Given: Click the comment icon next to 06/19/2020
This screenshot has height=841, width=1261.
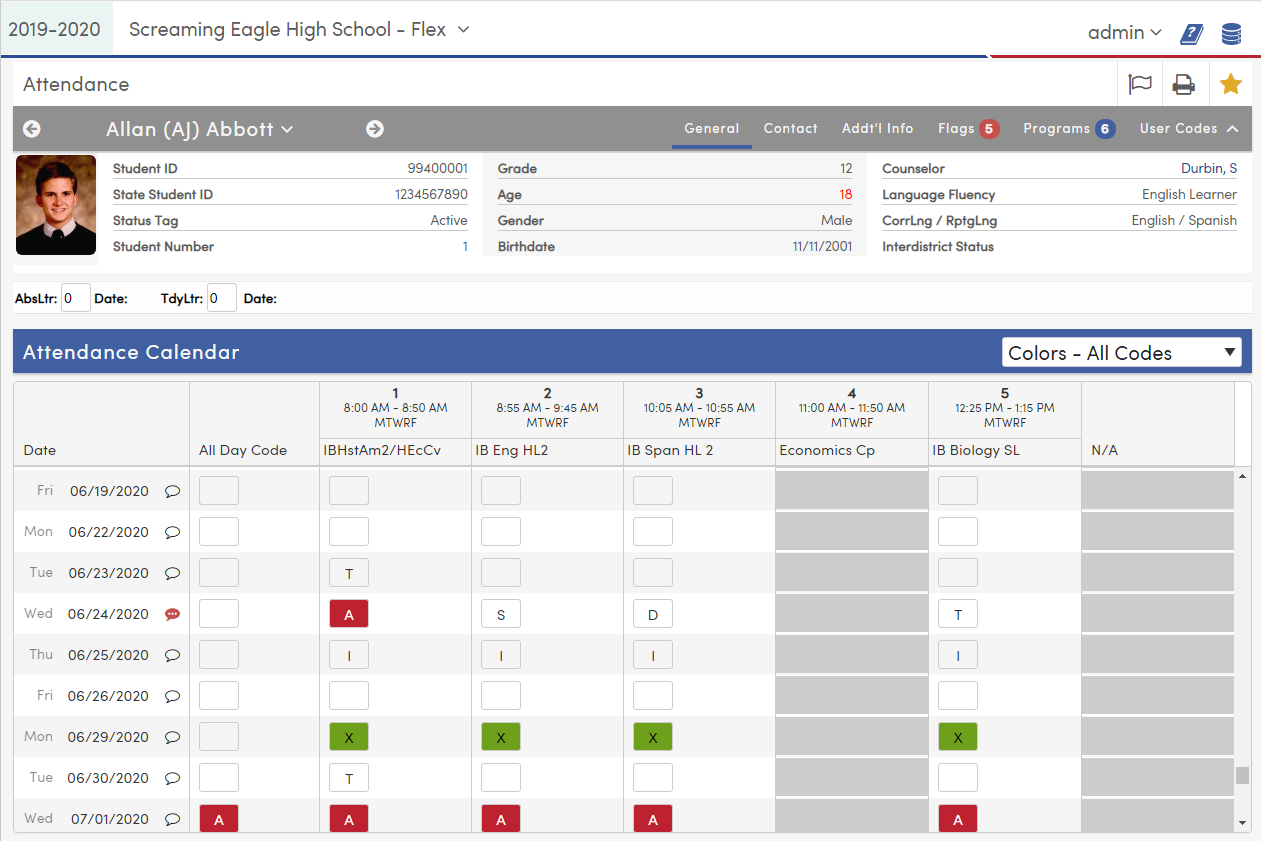Looking at the screenshot, I should point(172,491).
